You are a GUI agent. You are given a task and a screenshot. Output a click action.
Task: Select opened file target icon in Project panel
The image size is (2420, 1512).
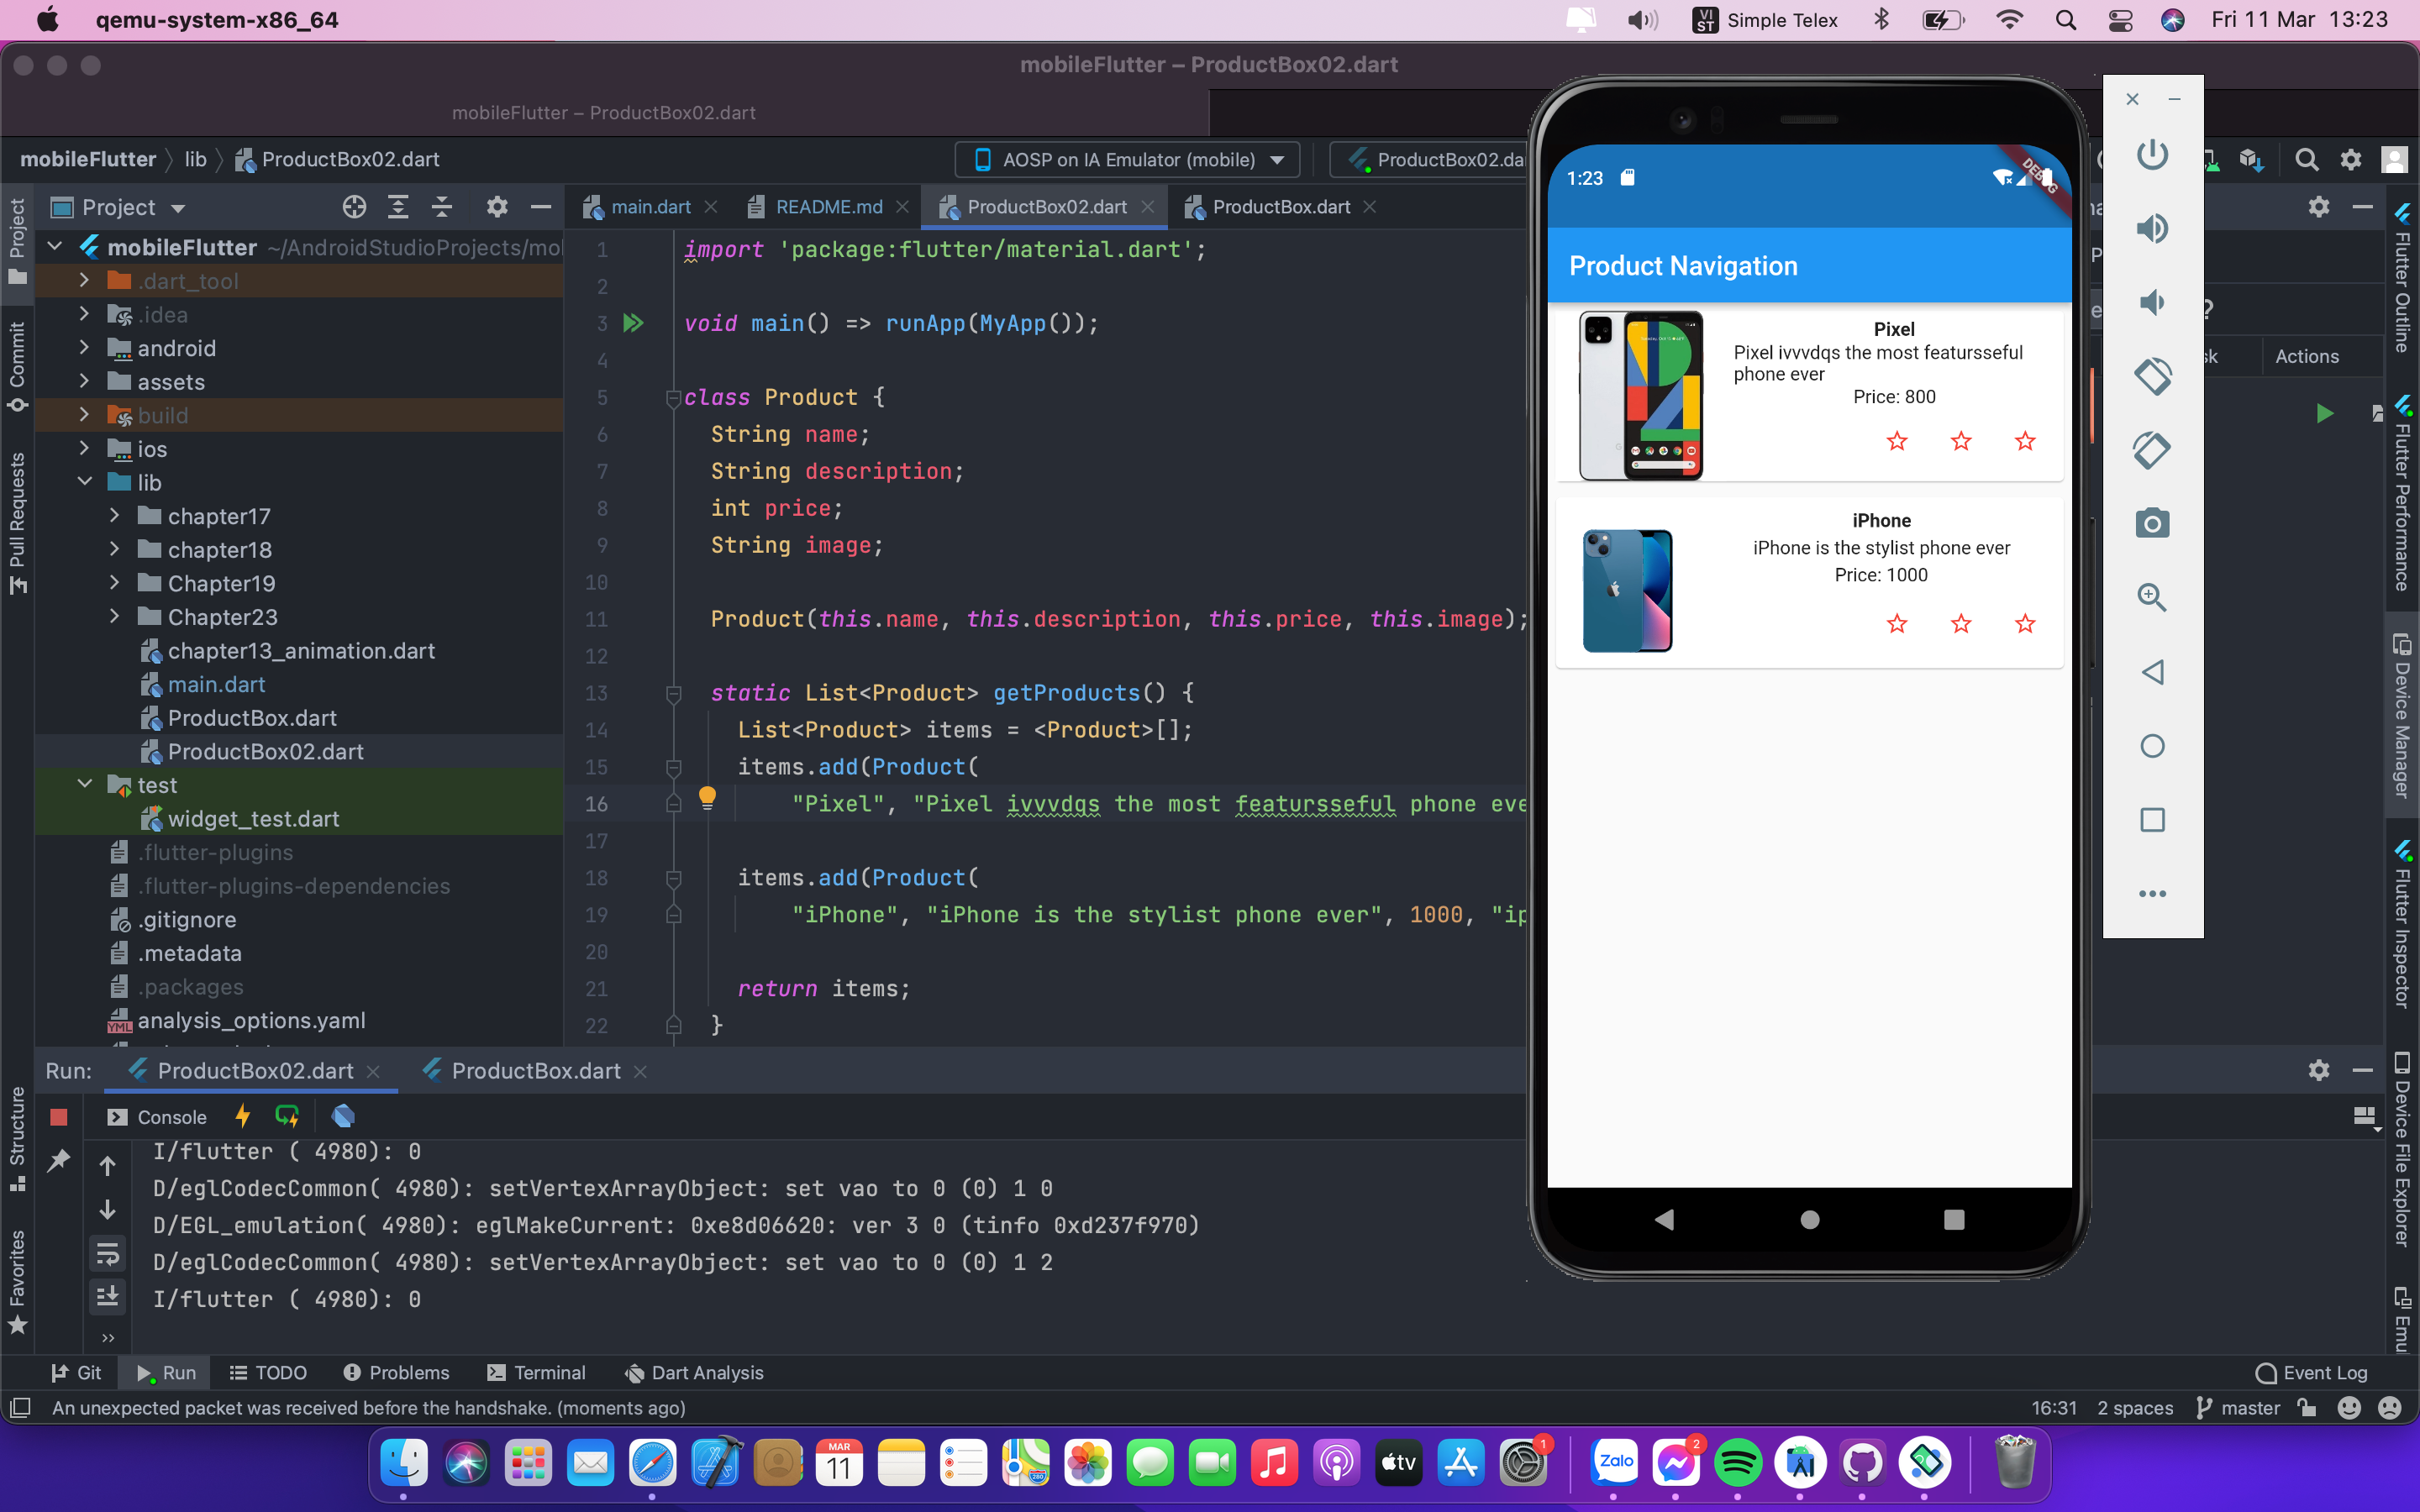point(354,207)
